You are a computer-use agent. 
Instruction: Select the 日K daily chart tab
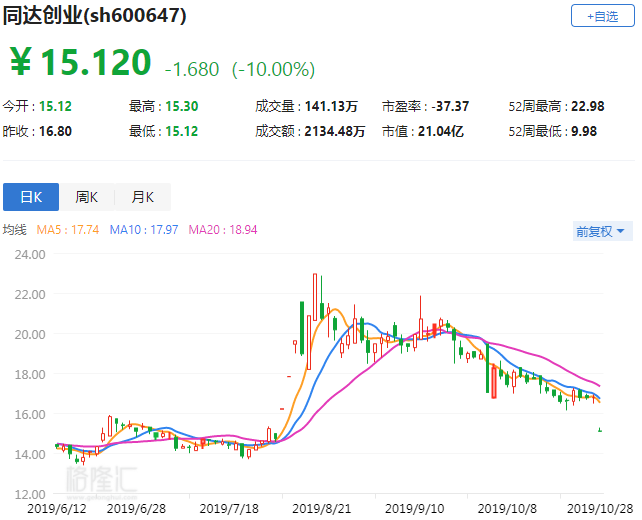(31, 197)
